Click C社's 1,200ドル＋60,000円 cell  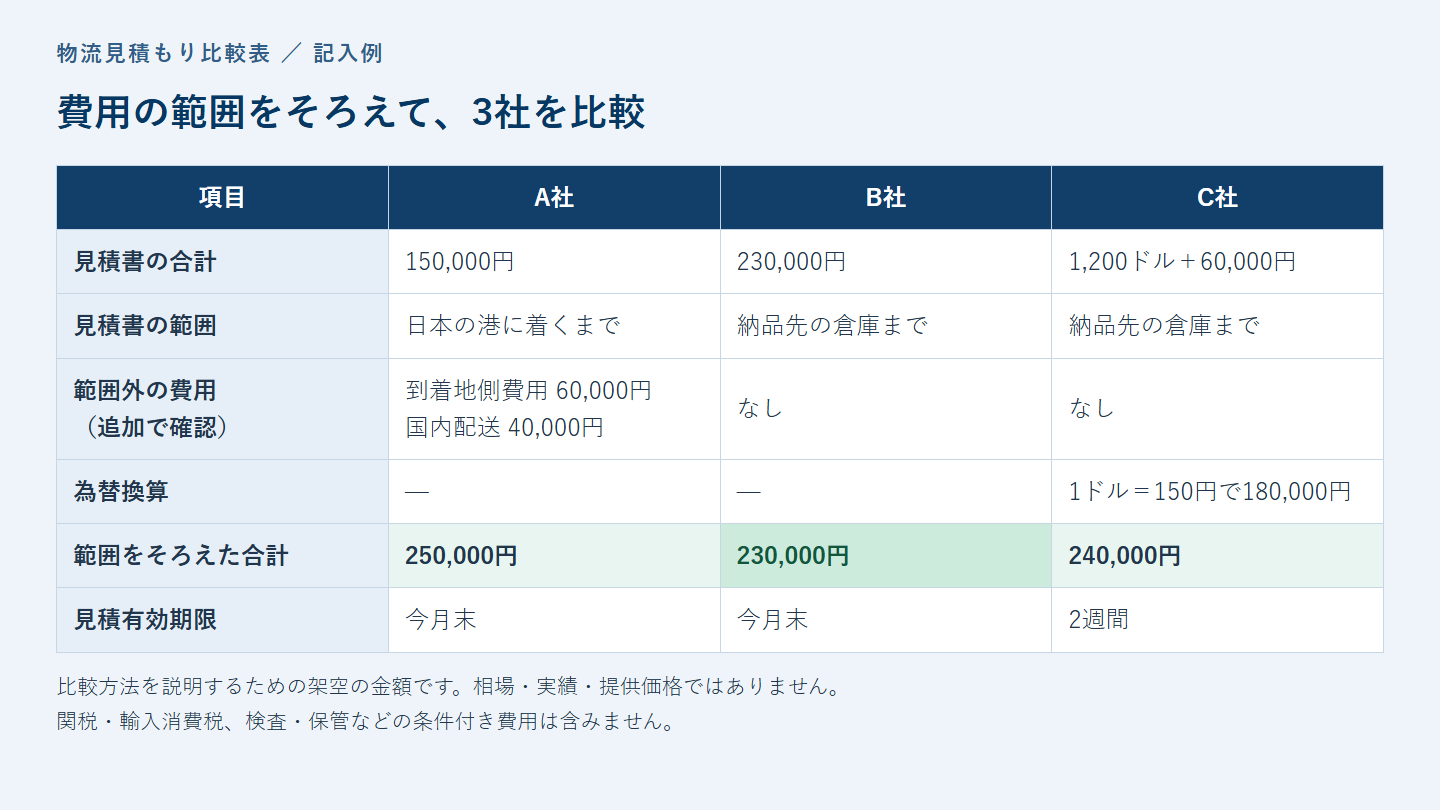click(x=1217, y=262)
